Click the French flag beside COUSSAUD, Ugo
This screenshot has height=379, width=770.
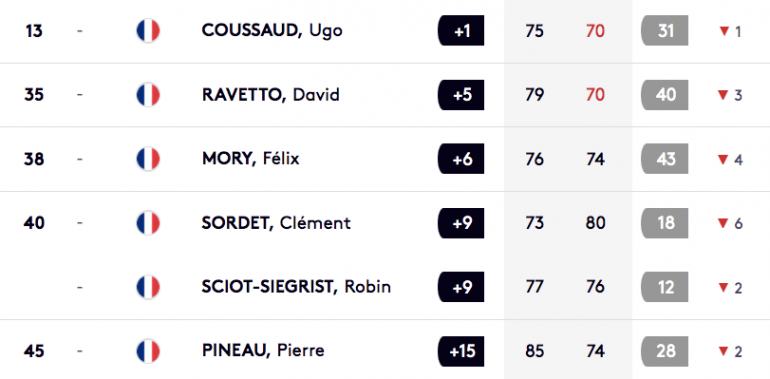pos(148,31)
